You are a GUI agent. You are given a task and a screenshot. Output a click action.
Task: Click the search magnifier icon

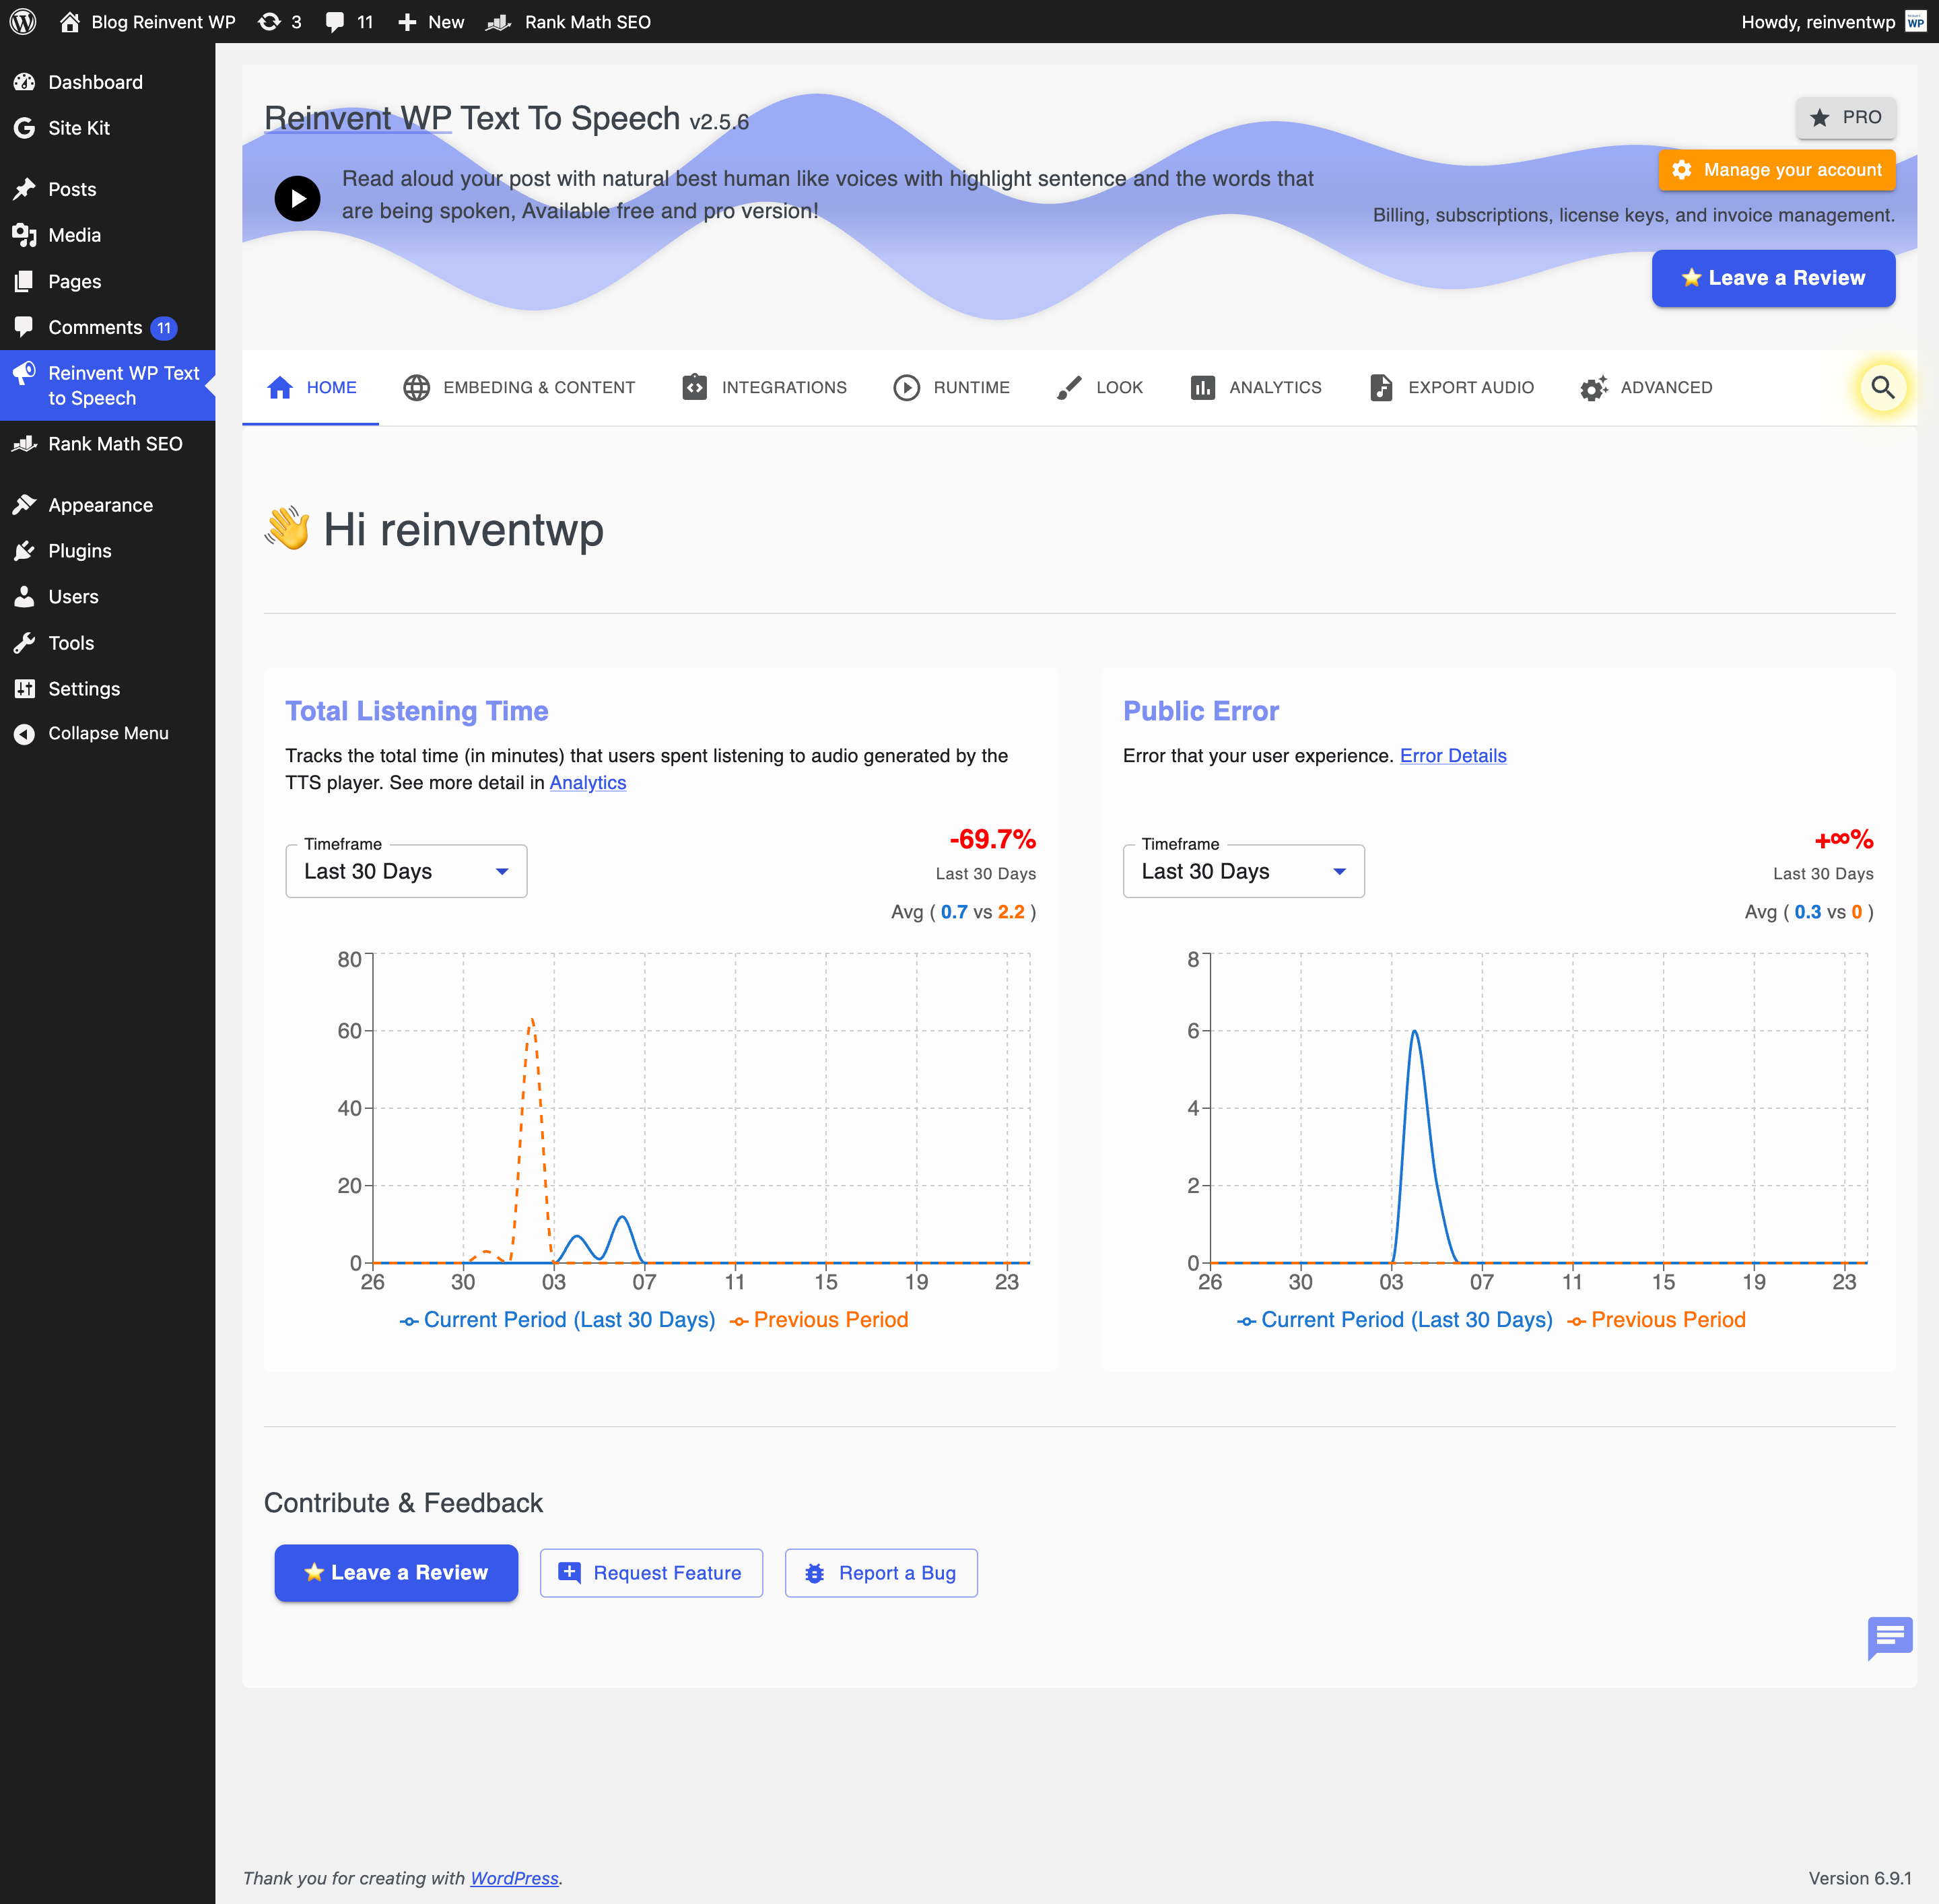(x=1882, y=387)
